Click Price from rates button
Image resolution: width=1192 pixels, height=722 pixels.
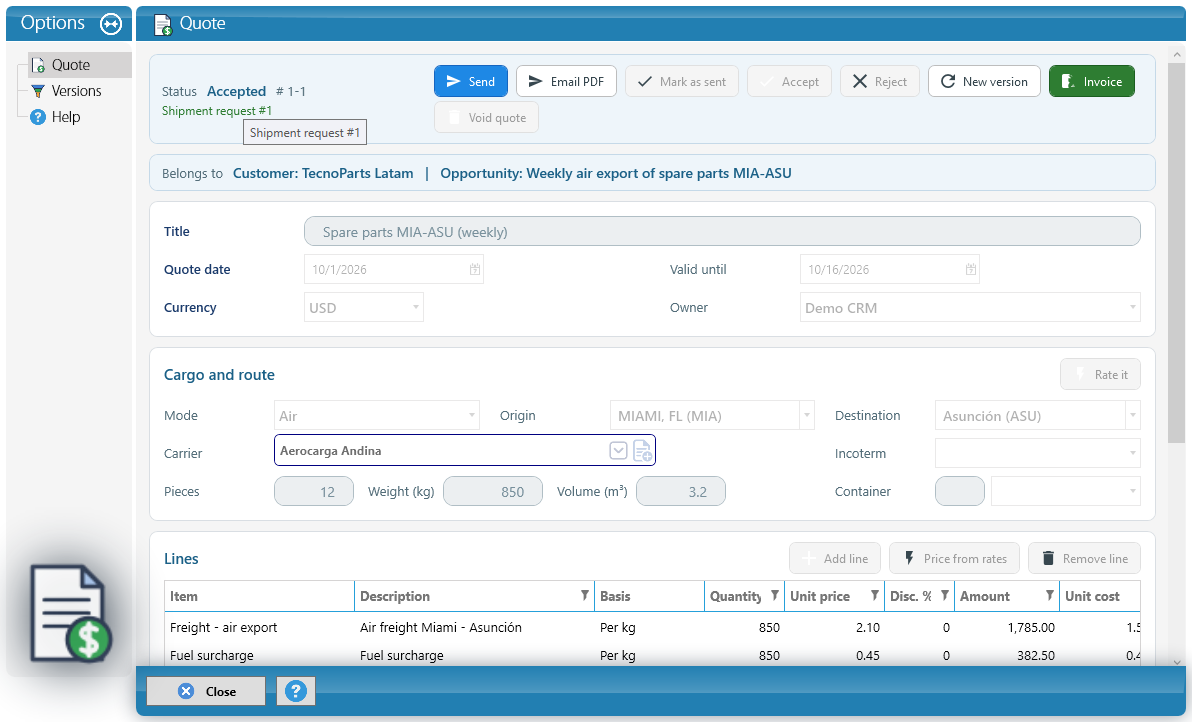[x=955, y=559]
